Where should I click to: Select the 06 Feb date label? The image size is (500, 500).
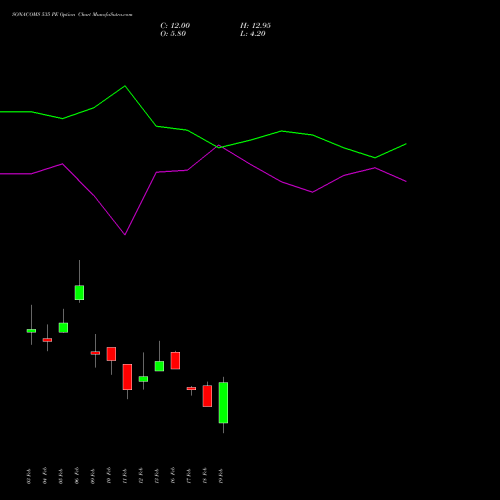77,476
